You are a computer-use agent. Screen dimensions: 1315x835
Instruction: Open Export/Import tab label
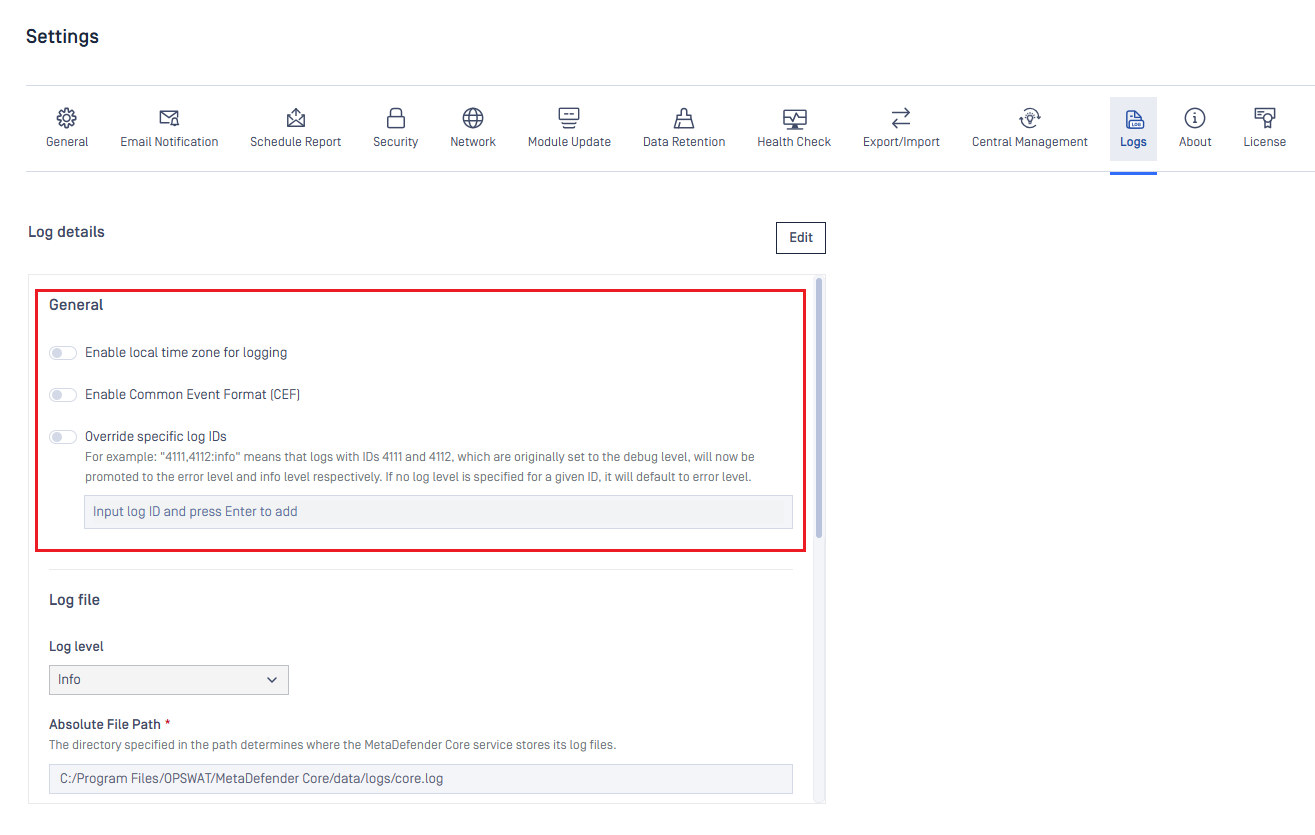click(901, 142)
